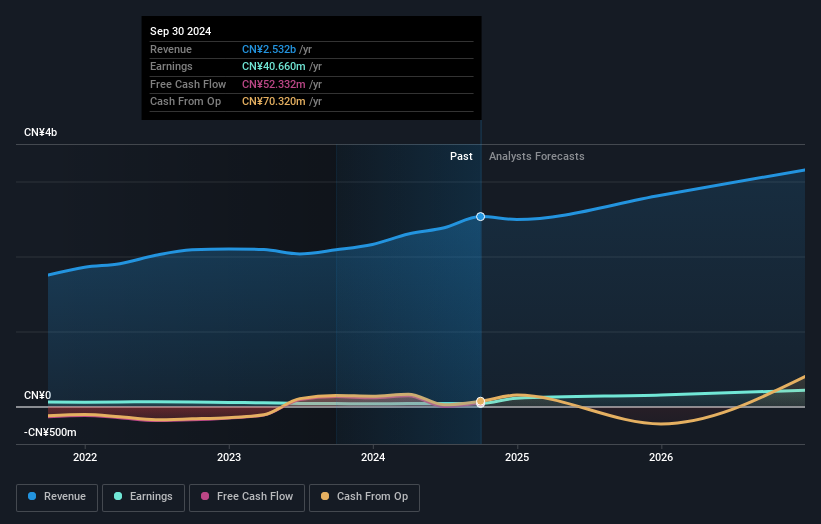Click the 2025 x-axis label
Viewport: 821px width, 524px height.
pos(517,458)
